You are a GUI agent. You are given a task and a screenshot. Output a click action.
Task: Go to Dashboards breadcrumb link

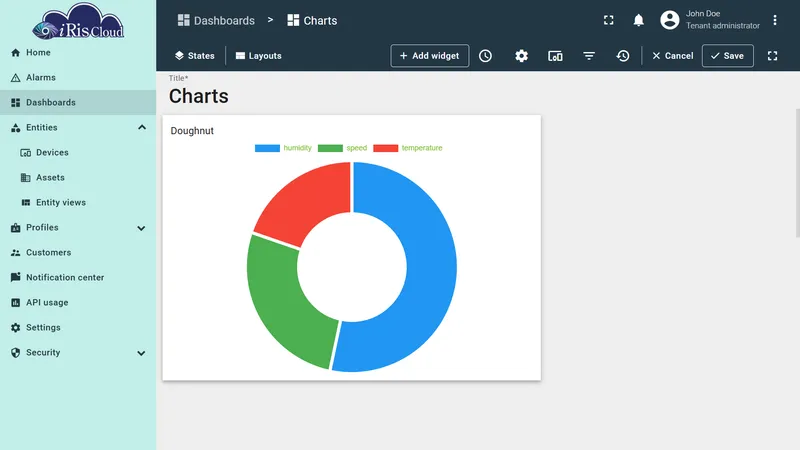(x=216, y=20)
